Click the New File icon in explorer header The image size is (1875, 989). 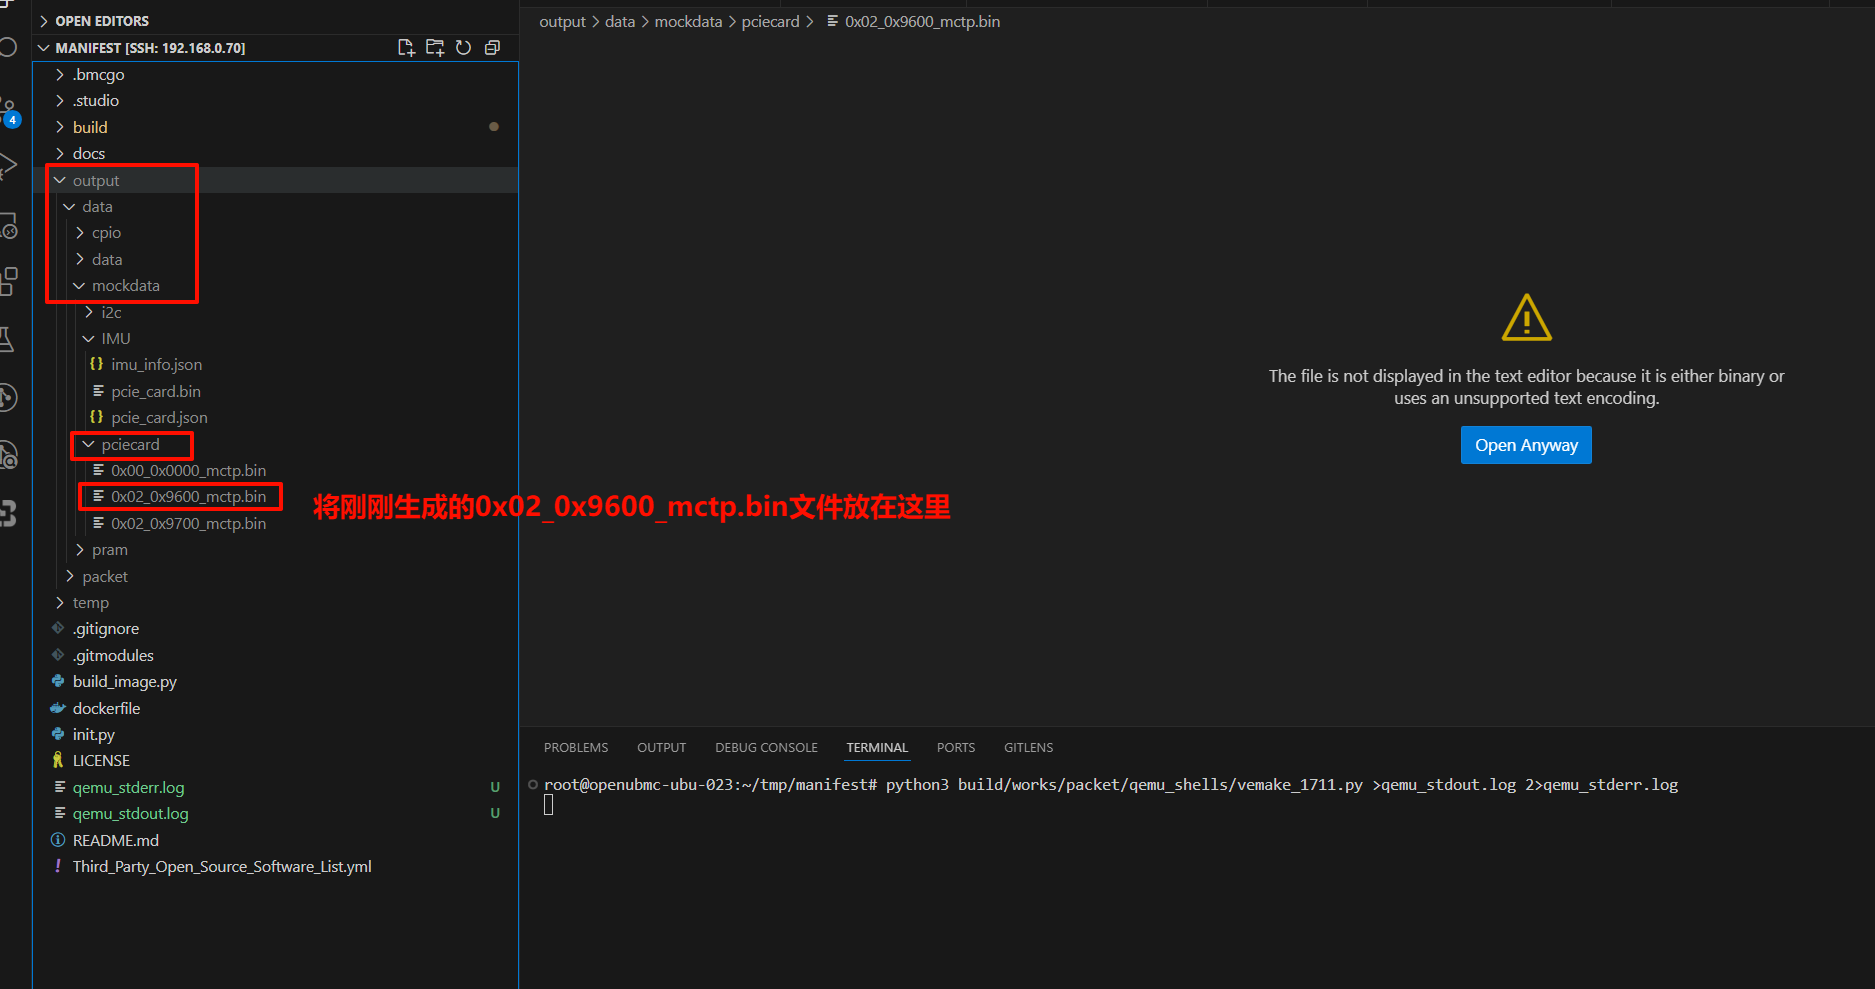[406, 48]
